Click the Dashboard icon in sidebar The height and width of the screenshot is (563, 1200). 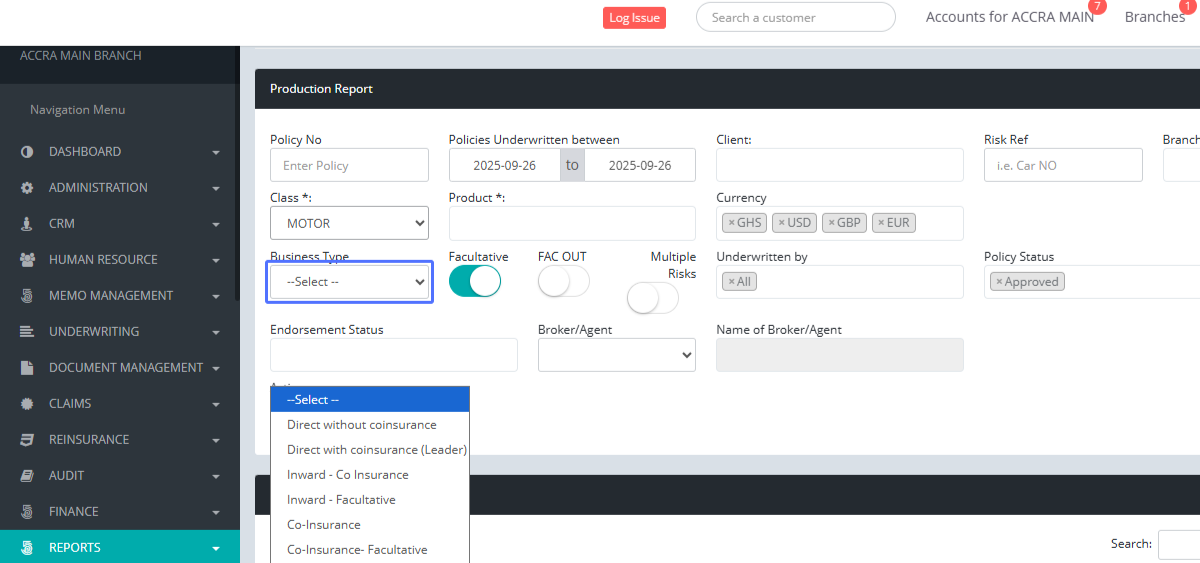tap(27, 152)
